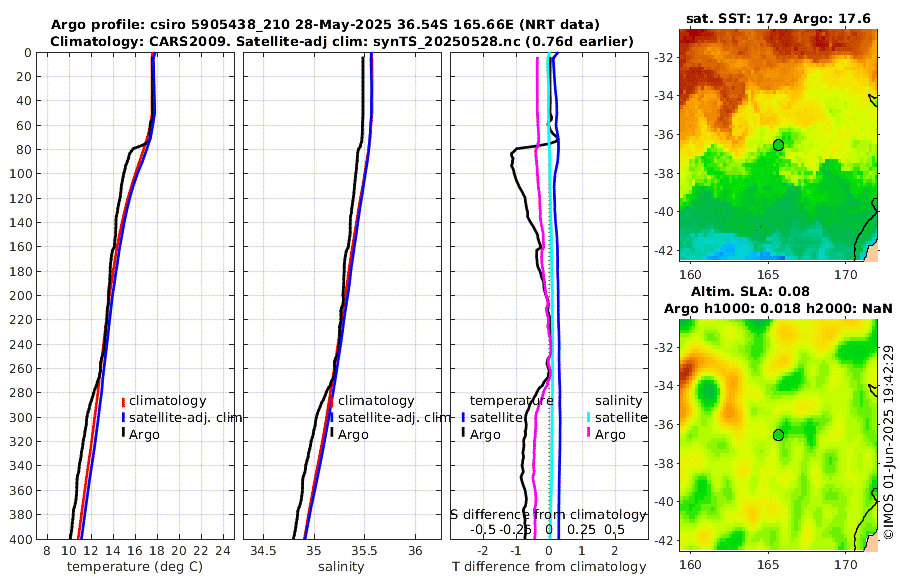This screenshot has height=580, width=900.
Task: Click the float location circle on SST map
Action: (x=778, y=145)
